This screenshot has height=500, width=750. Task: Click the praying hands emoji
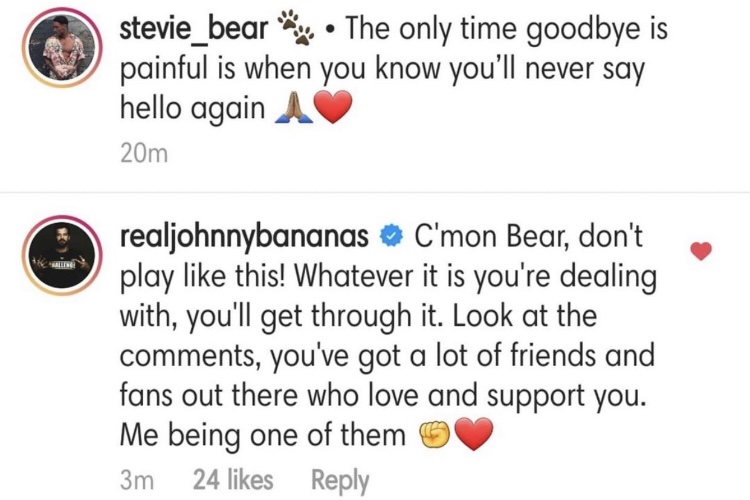[x=294, y=108]
